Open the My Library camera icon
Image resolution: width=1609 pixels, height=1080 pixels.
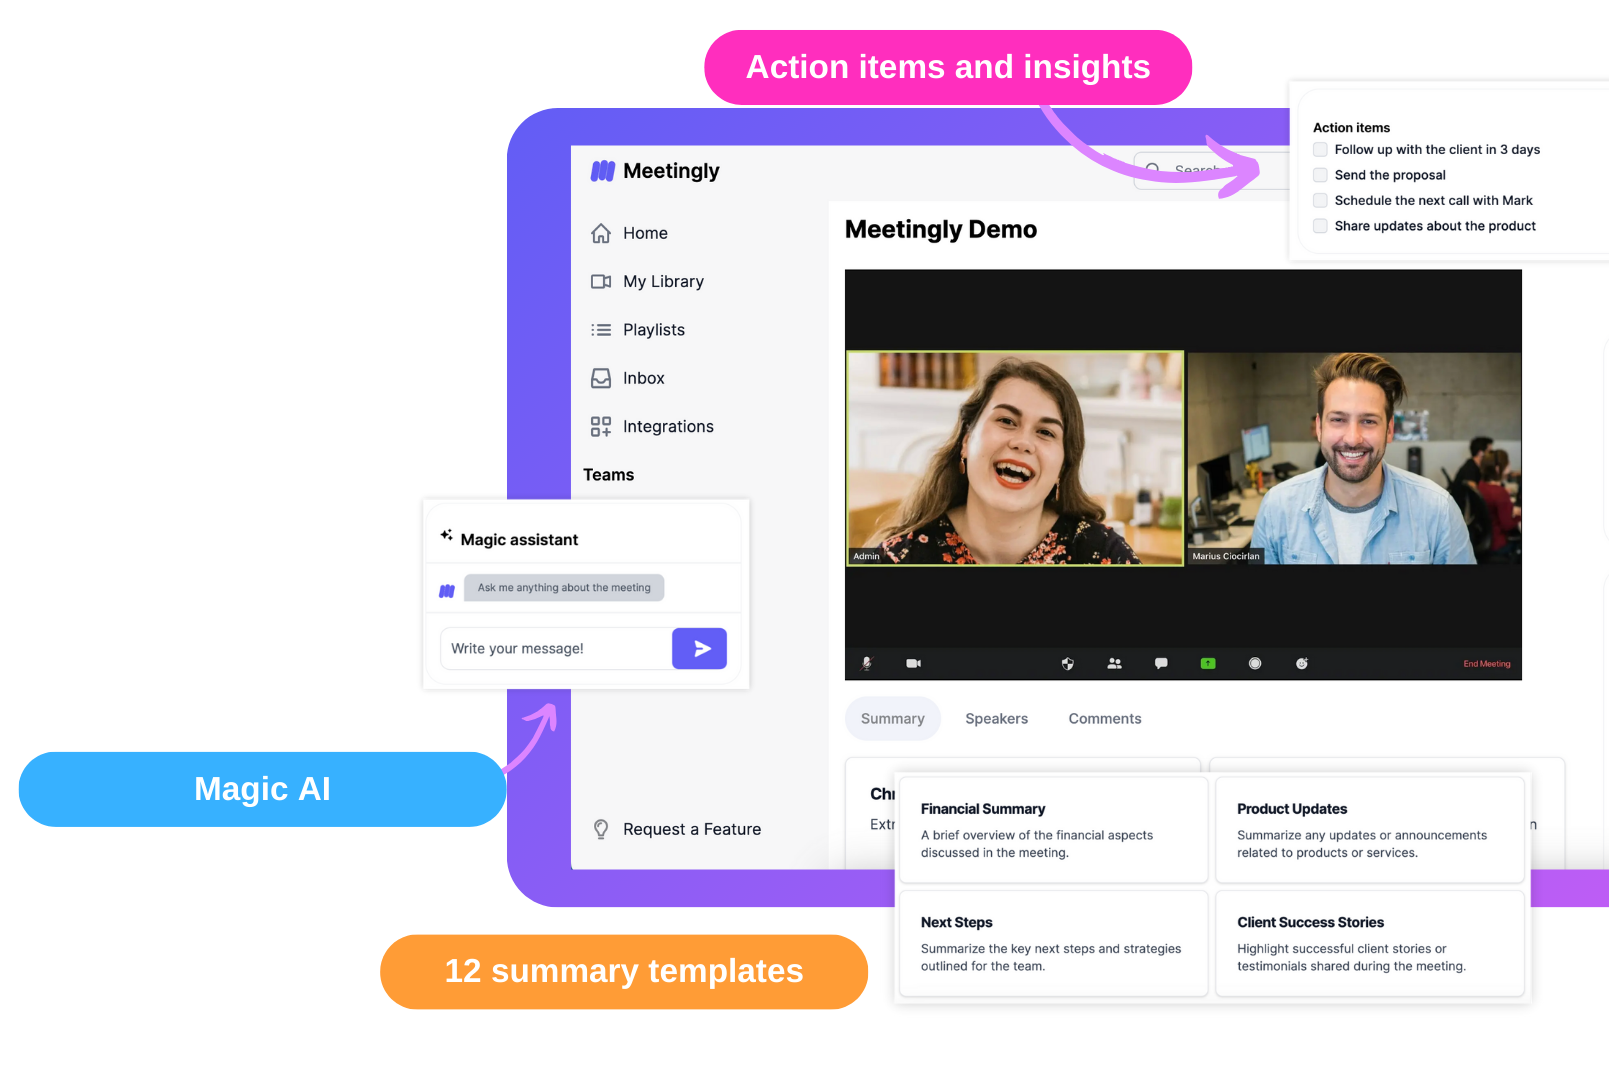point(601,282)
